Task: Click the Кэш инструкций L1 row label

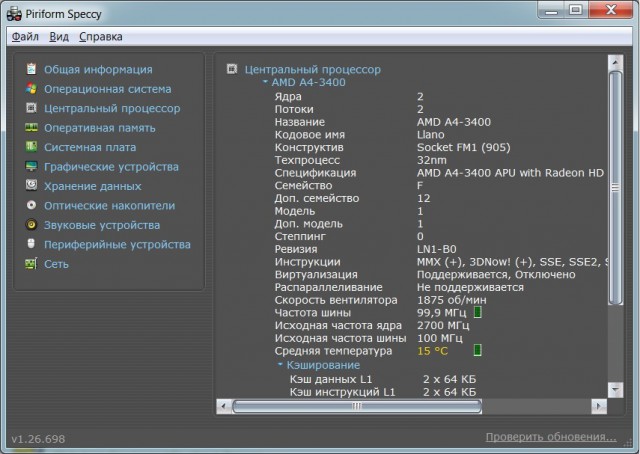Action: point(342,392)
